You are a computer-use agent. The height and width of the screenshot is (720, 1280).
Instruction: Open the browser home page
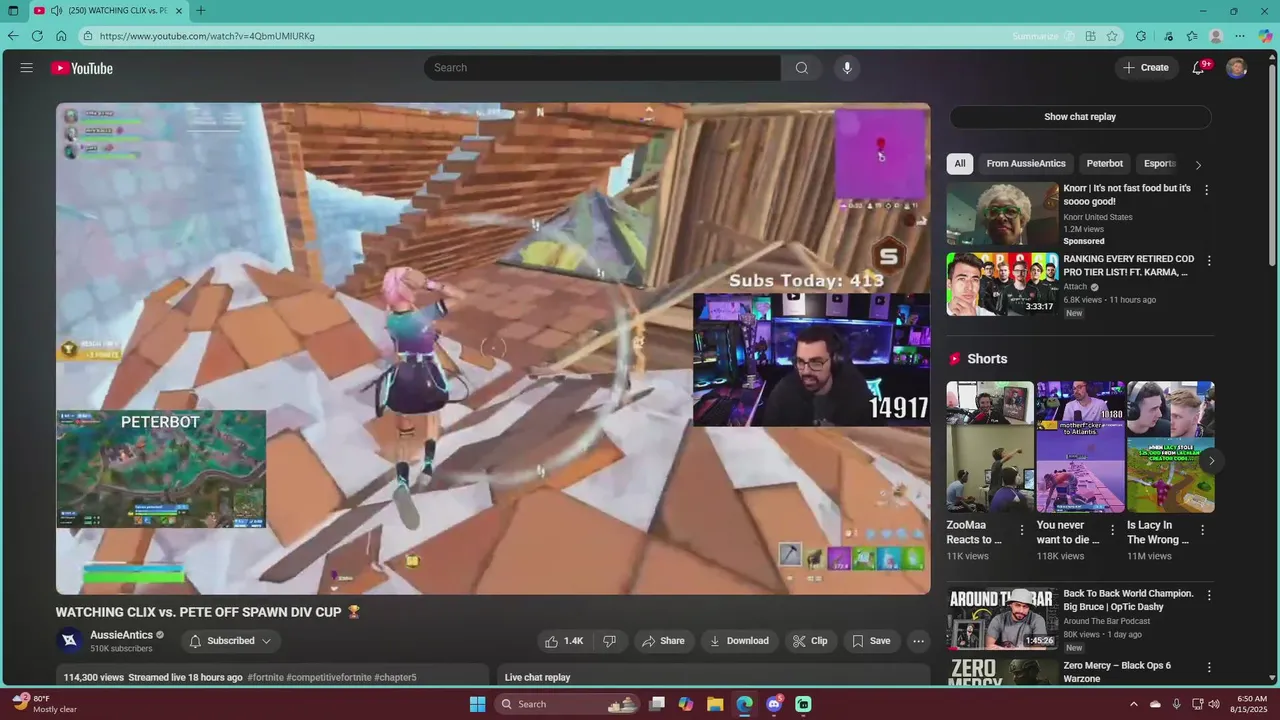click(61, 36)
